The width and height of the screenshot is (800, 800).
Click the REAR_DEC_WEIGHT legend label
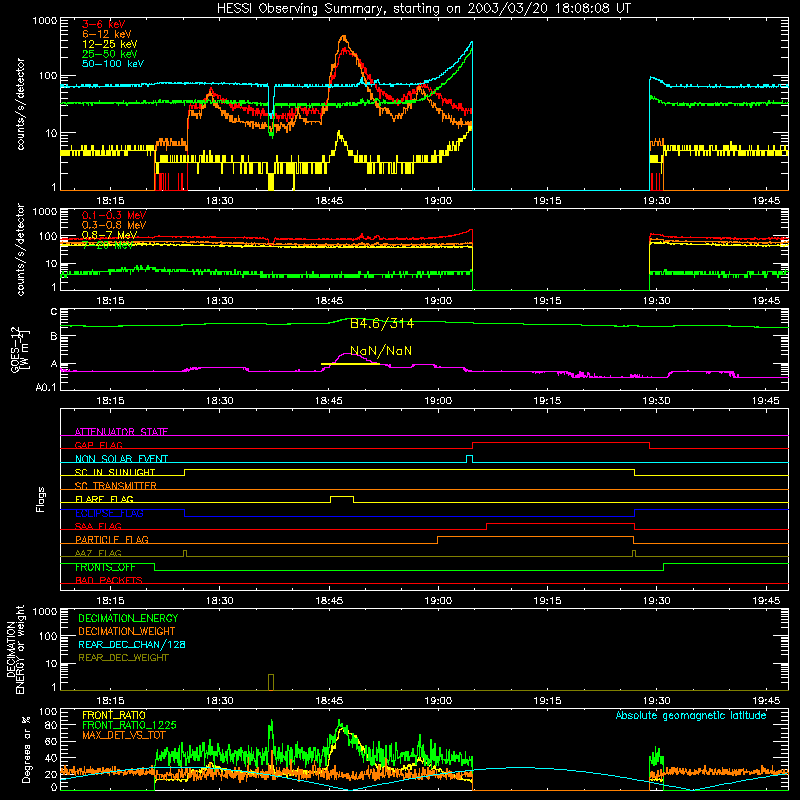123,658
